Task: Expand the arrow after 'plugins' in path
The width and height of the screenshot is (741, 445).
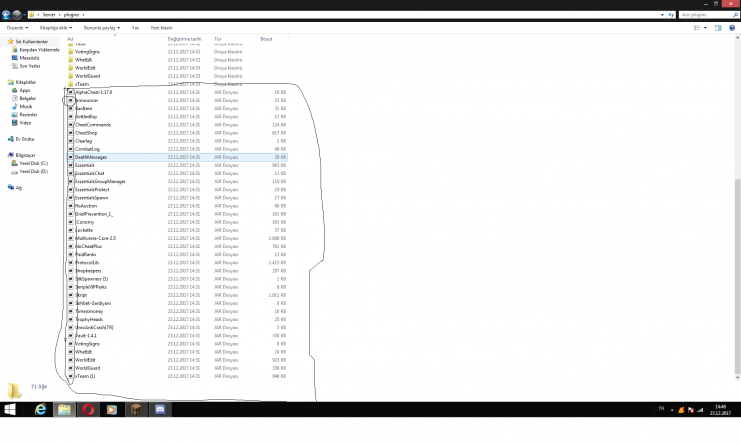Action: click(84, 15)
